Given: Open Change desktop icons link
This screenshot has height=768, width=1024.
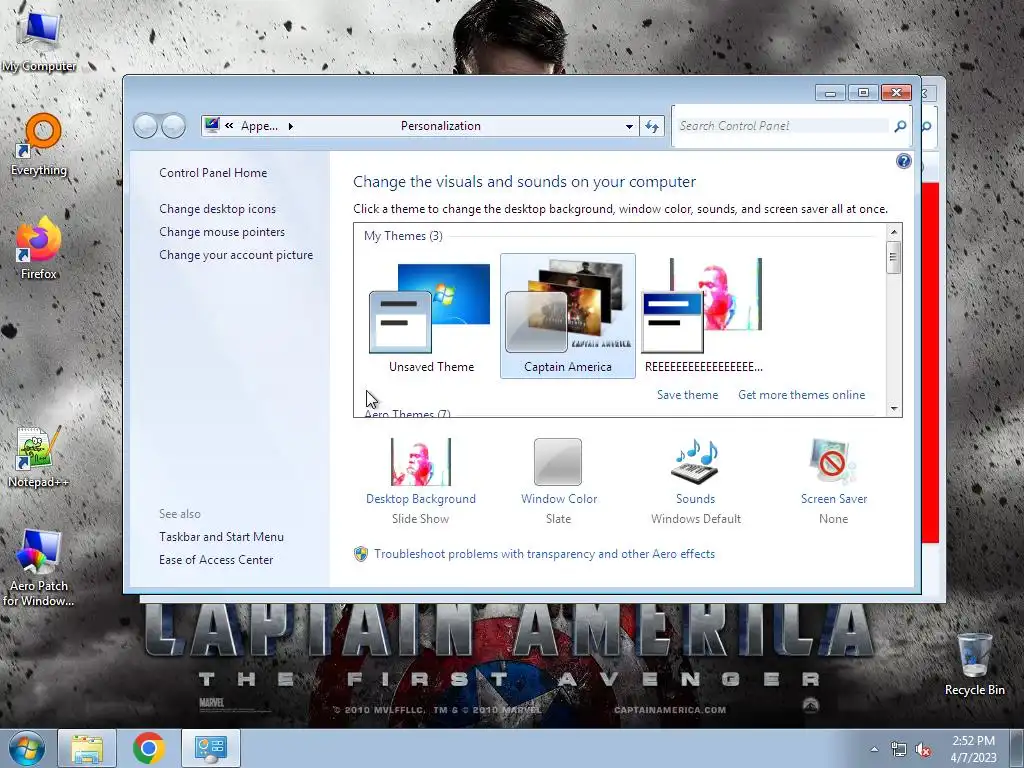Looking at the screenshot, I should tap(217, 209).
